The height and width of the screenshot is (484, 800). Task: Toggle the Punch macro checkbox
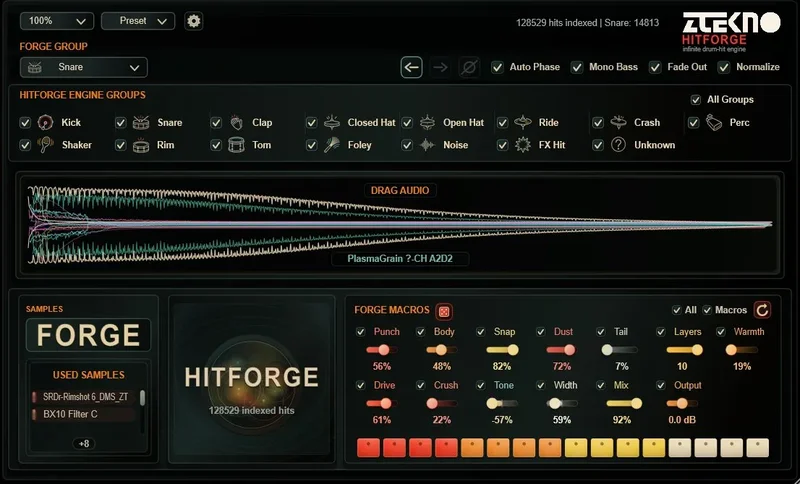pyautogui.click(x=360, y=332)
